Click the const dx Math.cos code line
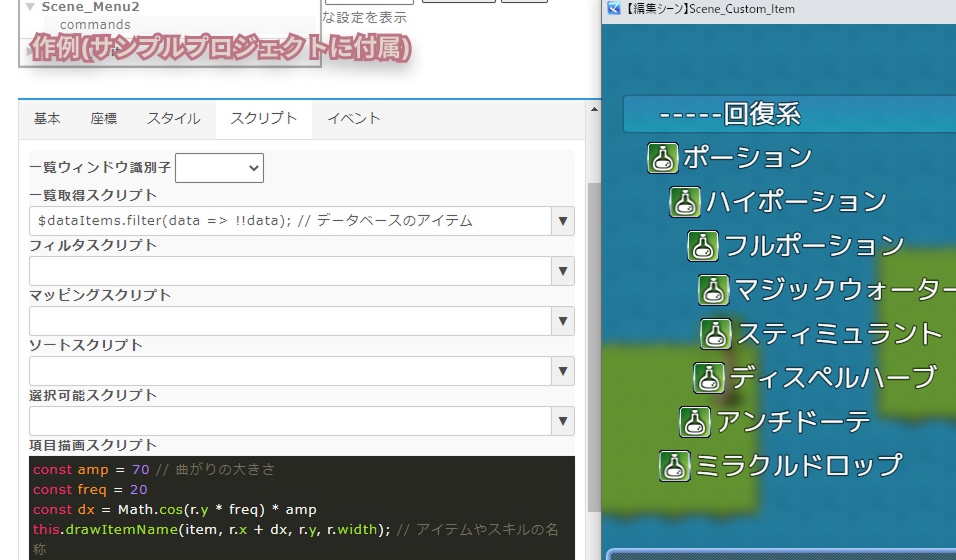Viewport: 956px width, 560px height. (174, 509)
